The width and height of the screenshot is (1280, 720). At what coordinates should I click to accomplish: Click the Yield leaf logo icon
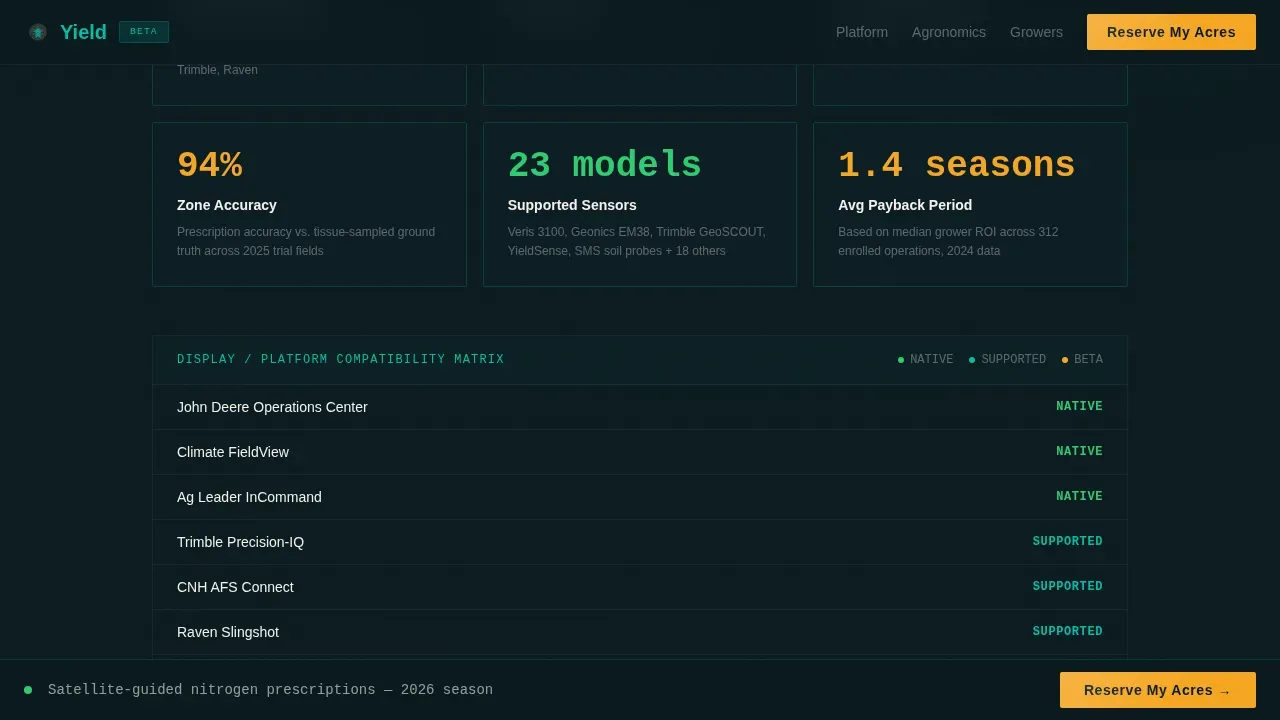pyautogui.click(x=38, y=32)
